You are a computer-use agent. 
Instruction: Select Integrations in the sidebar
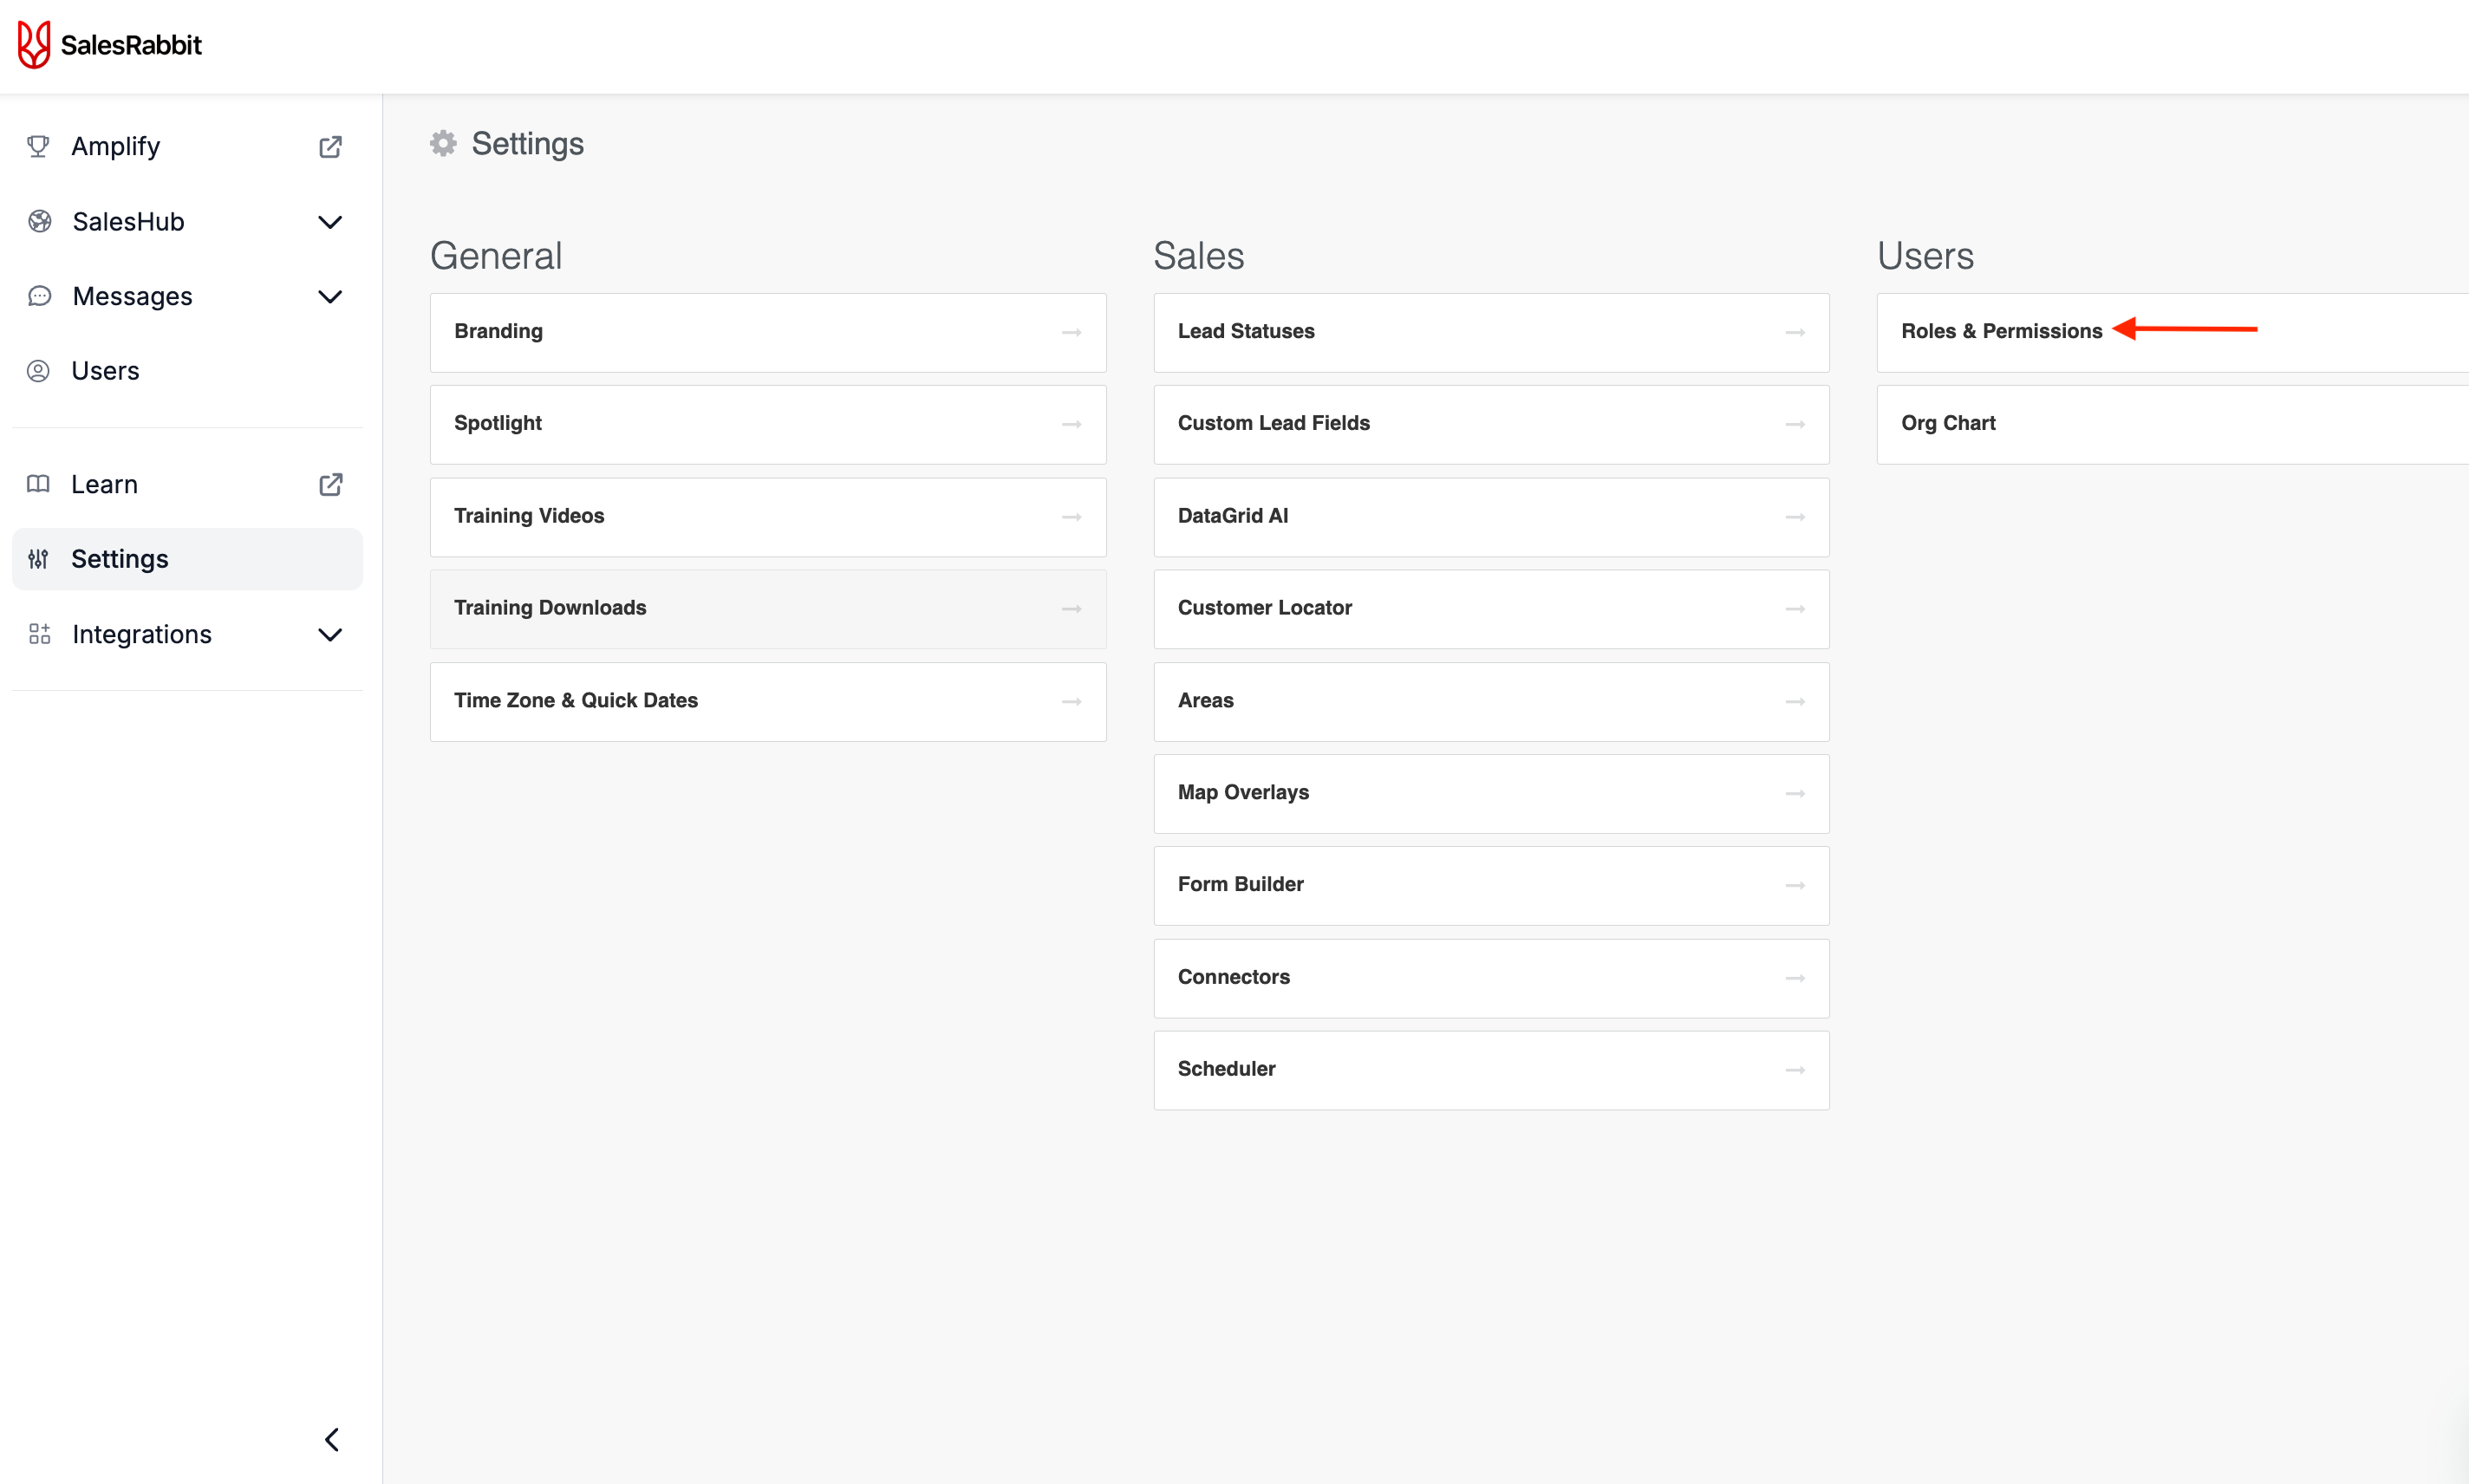[x=187, y=635]
